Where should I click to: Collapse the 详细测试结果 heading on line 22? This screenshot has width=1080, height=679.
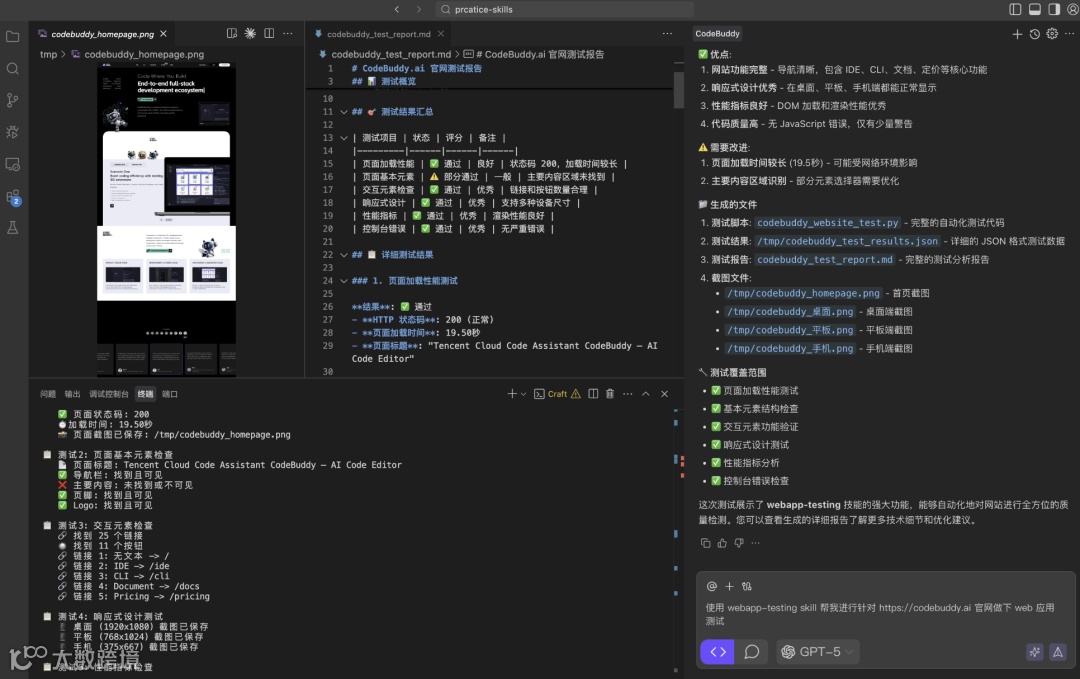click(x=344, y=255)
